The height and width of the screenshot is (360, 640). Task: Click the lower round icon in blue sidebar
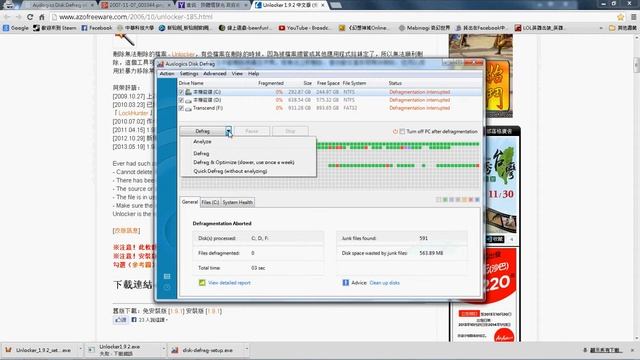(167, 287)
